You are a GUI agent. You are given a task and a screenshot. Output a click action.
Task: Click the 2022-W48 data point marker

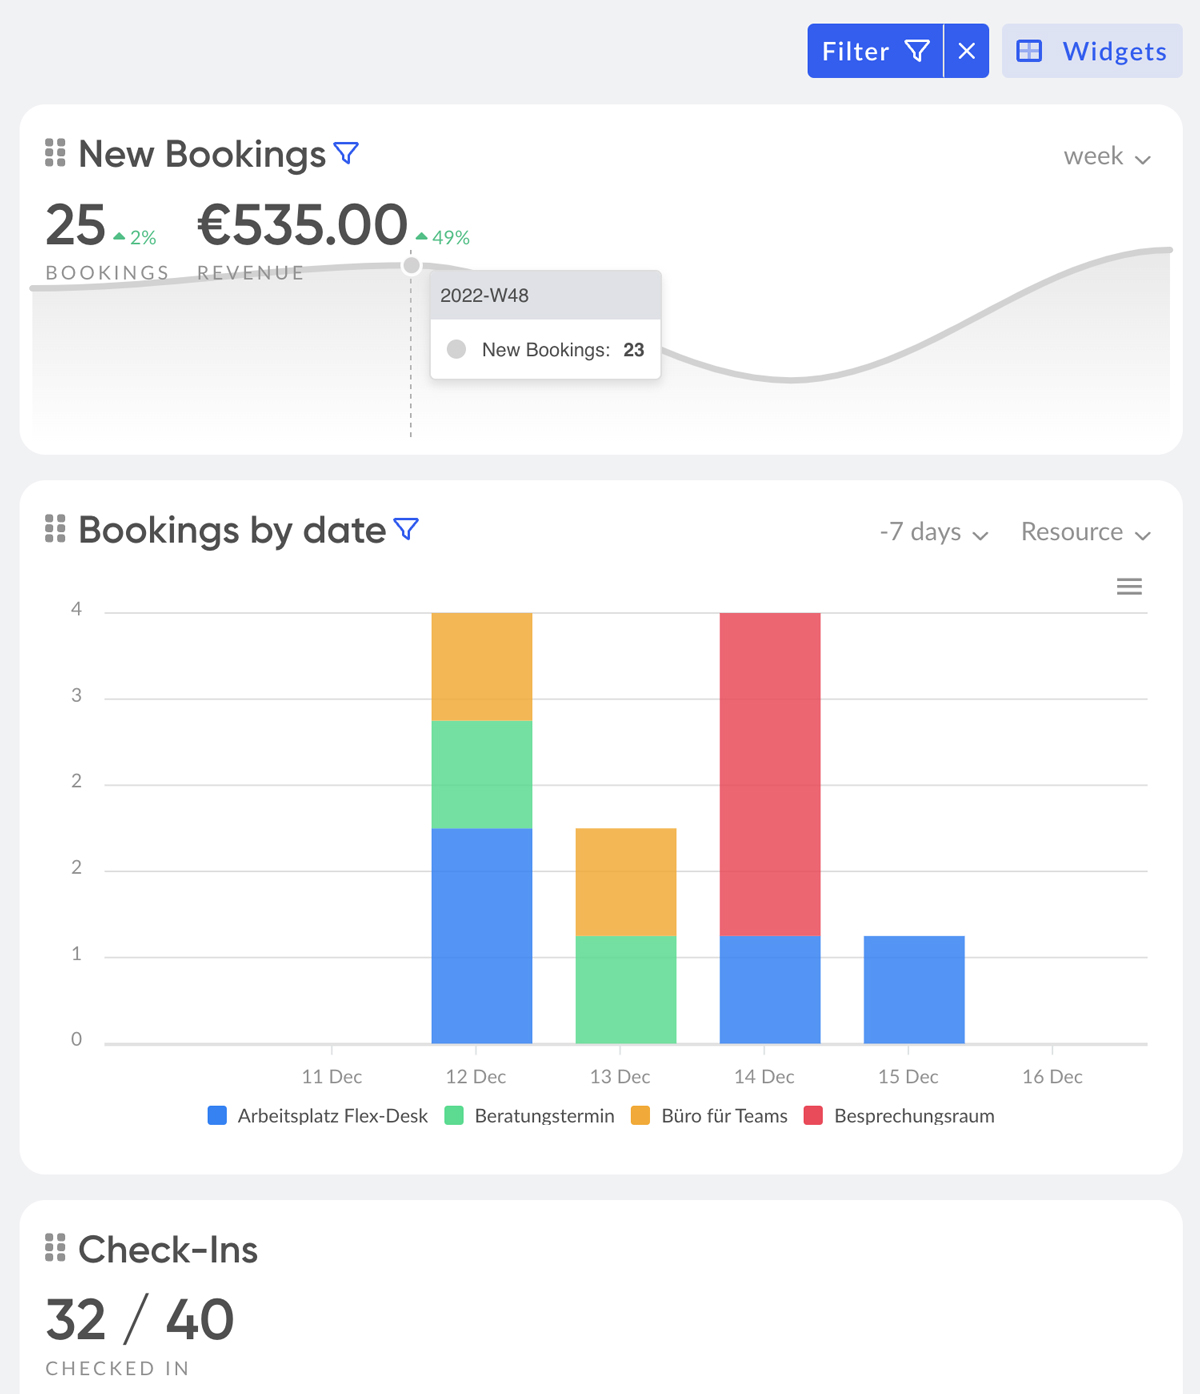point(411,265)
